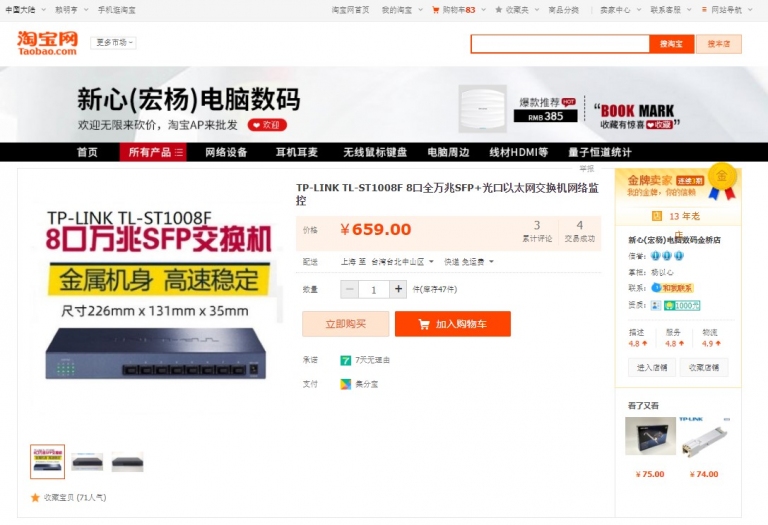
Task: Click the star icon beside 收藏宝贝
Action: point(35,498)
